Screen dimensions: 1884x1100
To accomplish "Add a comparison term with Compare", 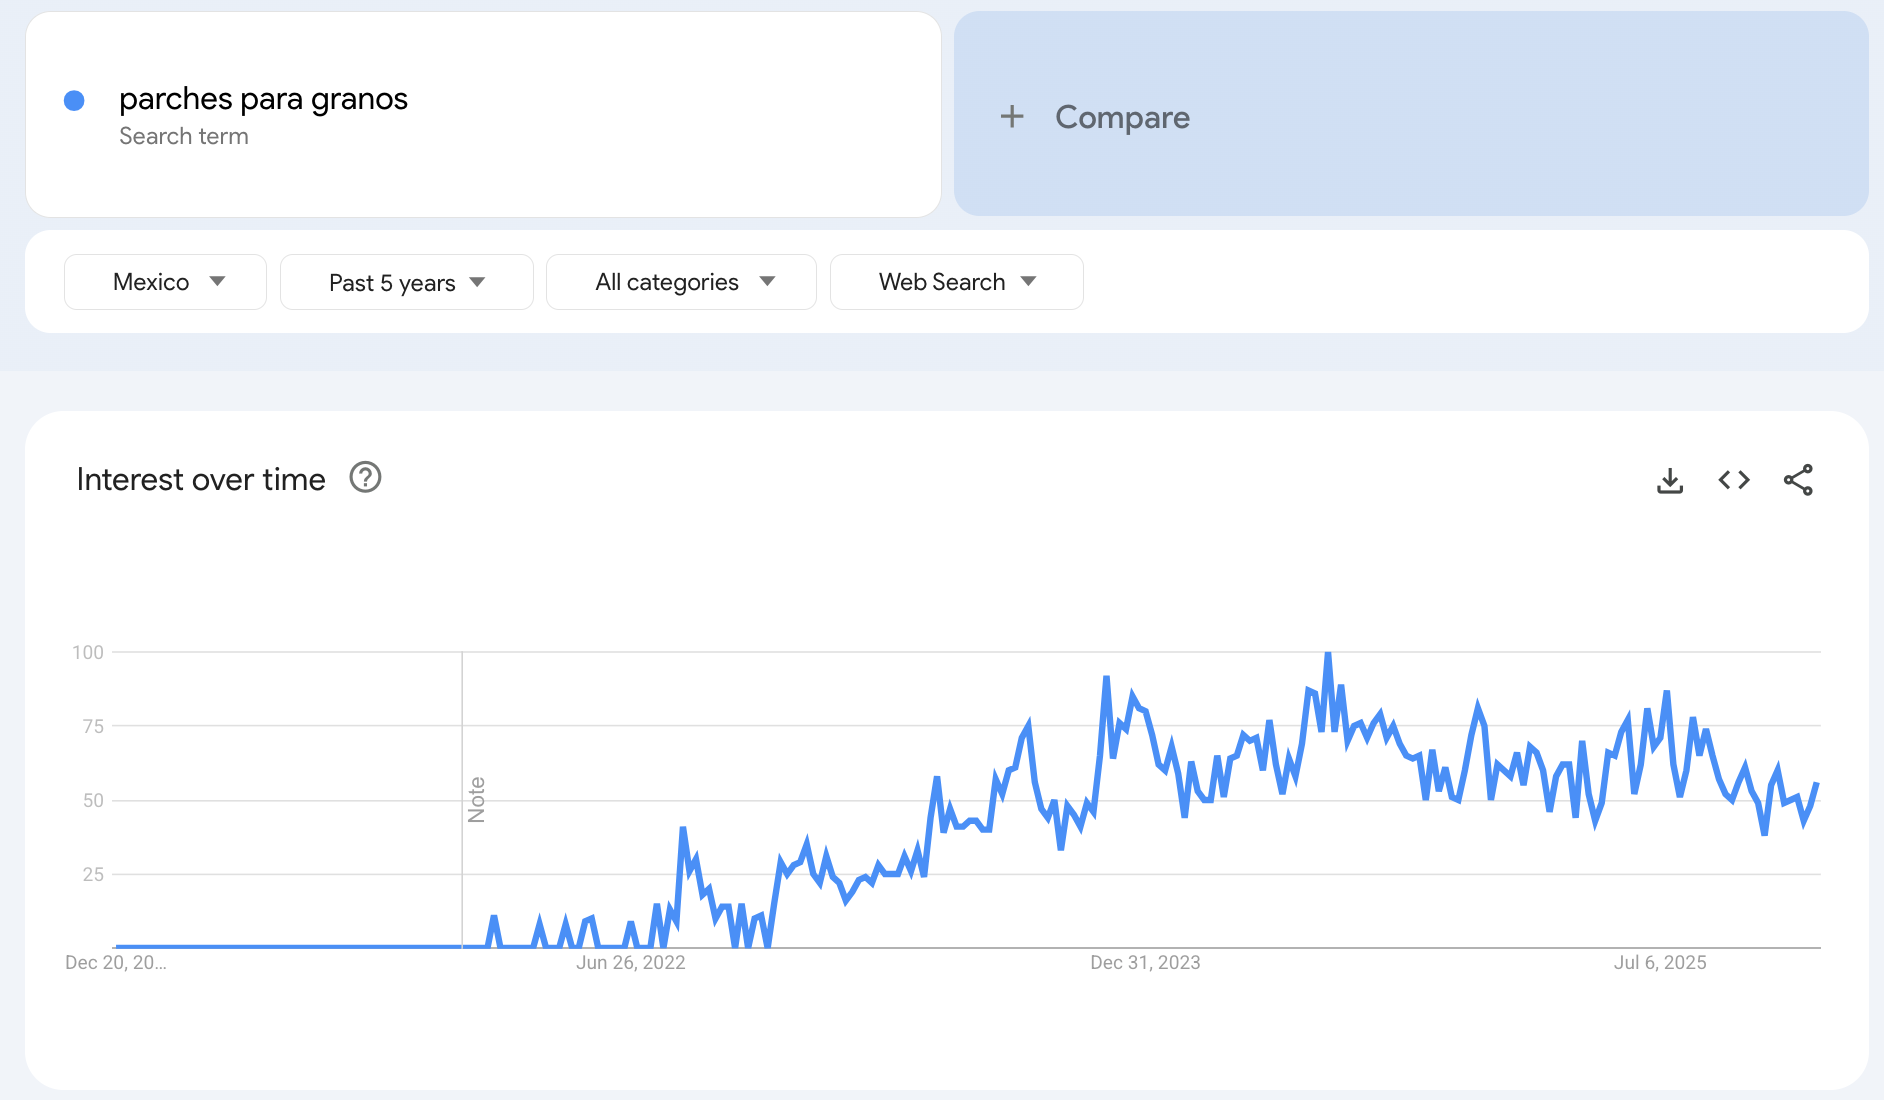I will click(x=1122, y=117).
